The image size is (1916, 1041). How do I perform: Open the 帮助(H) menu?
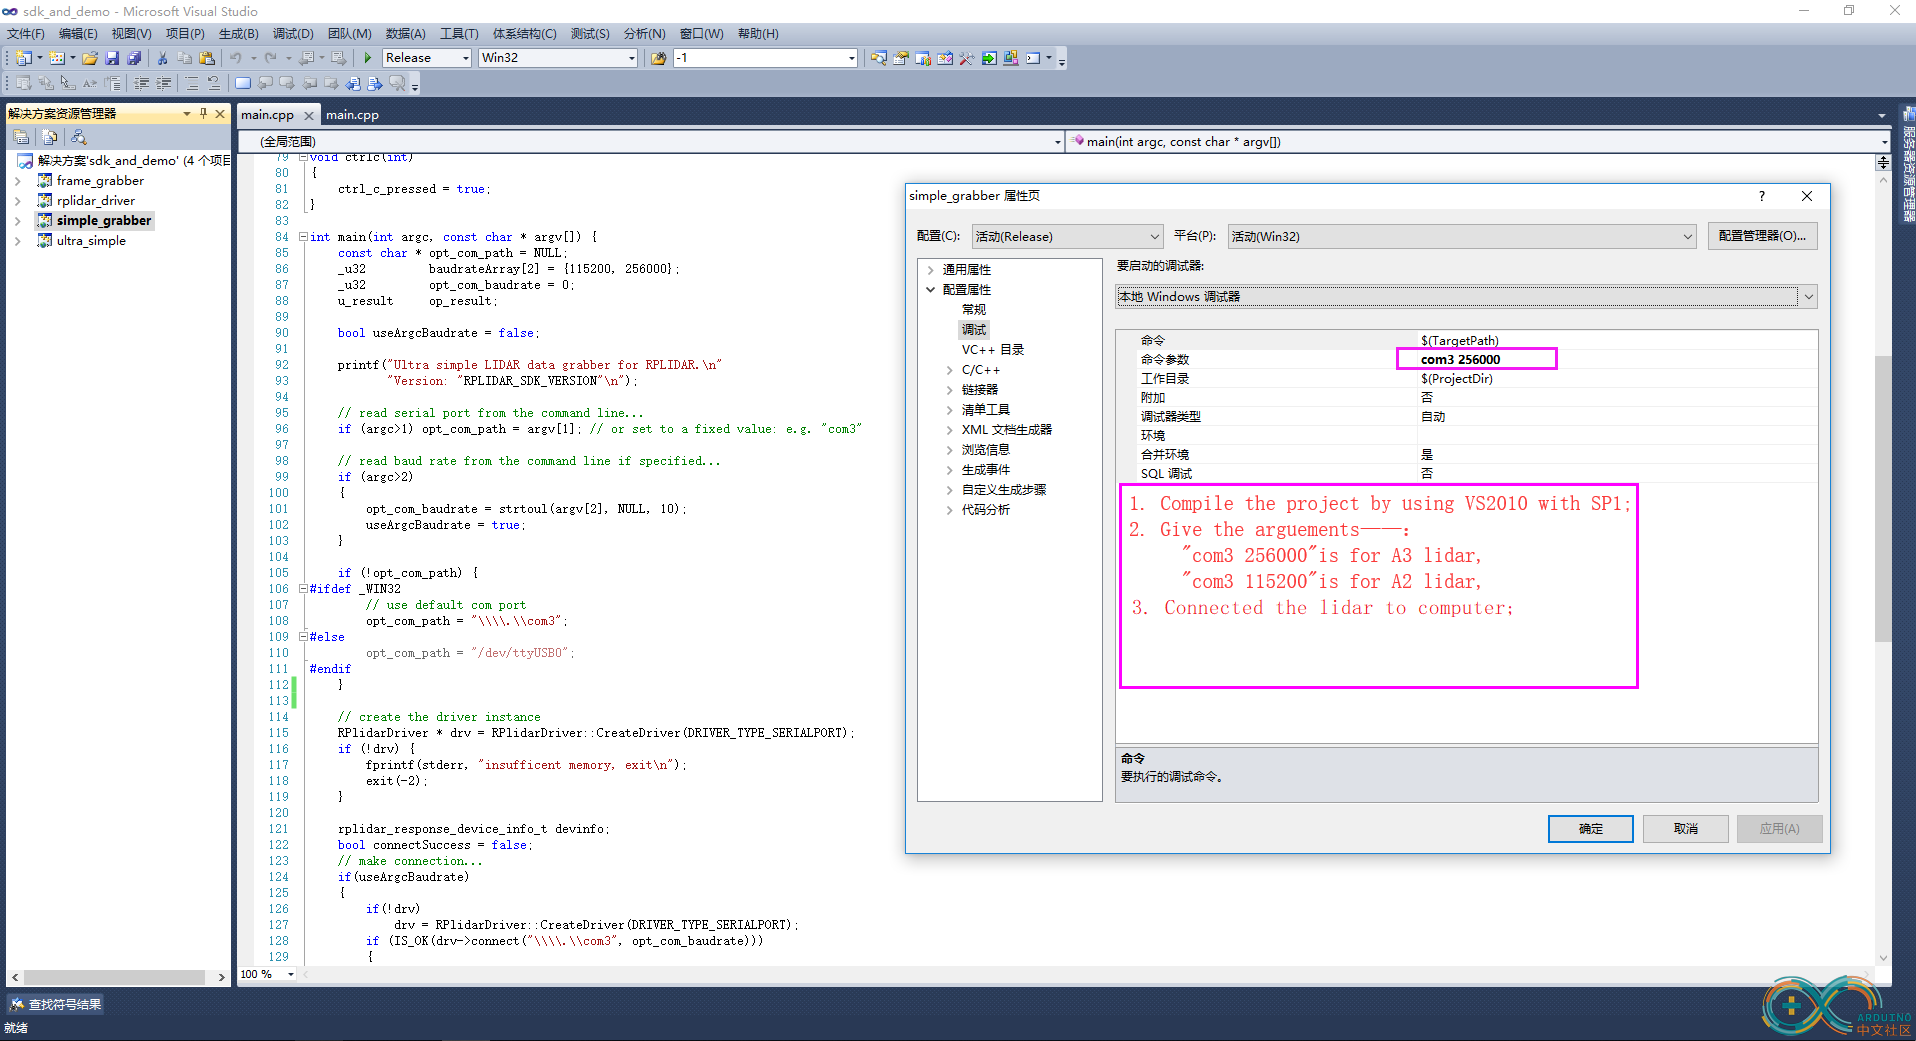click(x=758, y=34)
